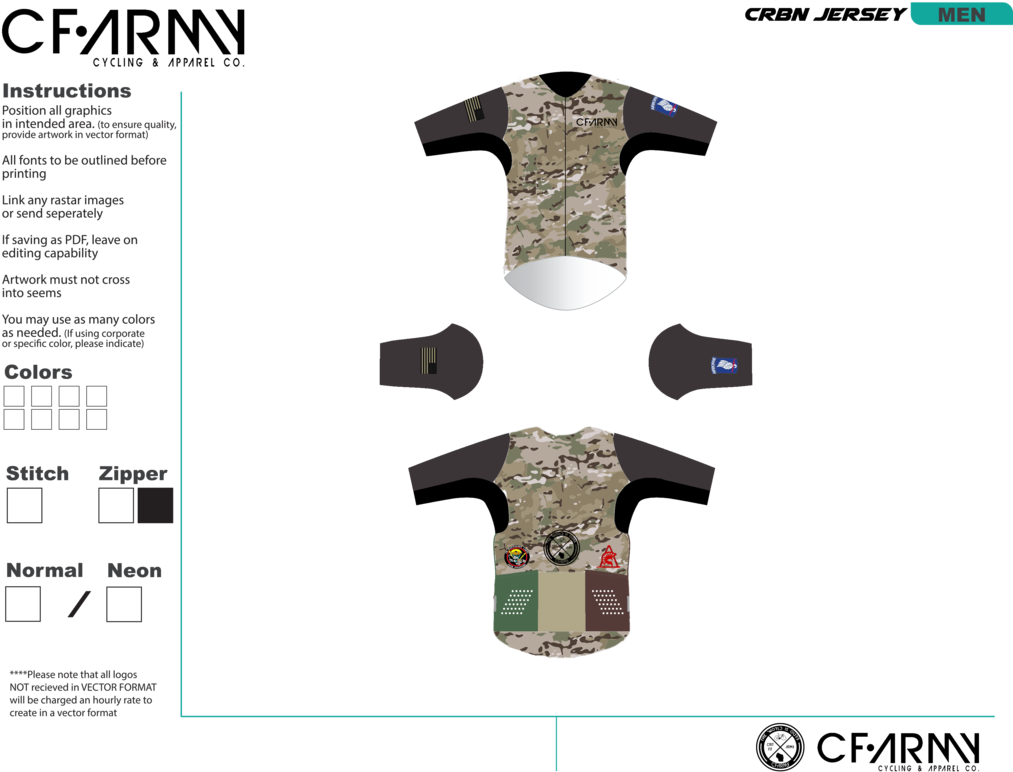Select the white Zipper color box
1013x772 pixels.
point(116,505)
